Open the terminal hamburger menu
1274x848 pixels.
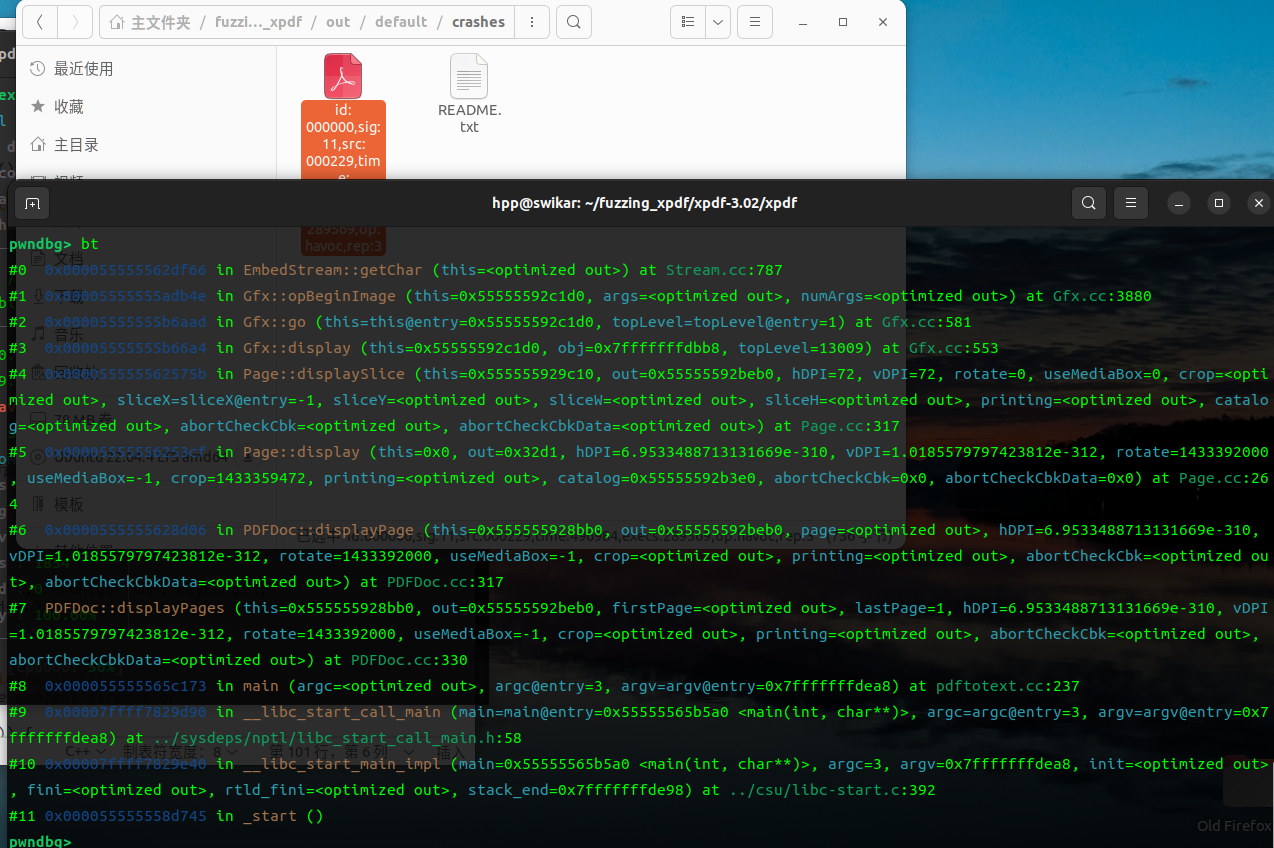[1131, 203]
